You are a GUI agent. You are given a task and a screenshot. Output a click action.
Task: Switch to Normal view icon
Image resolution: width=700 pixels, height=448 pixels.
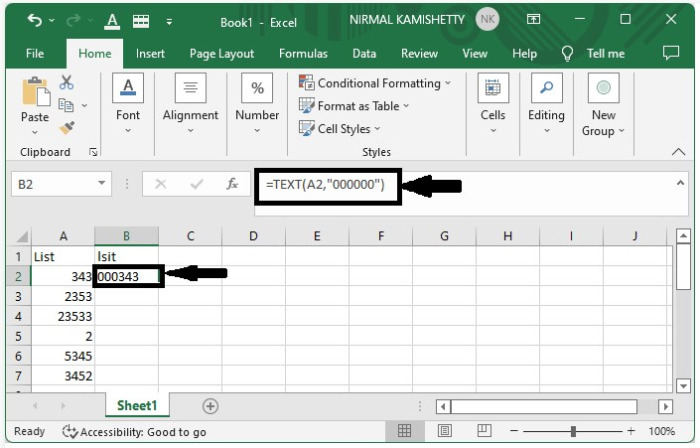pos(404,431)
